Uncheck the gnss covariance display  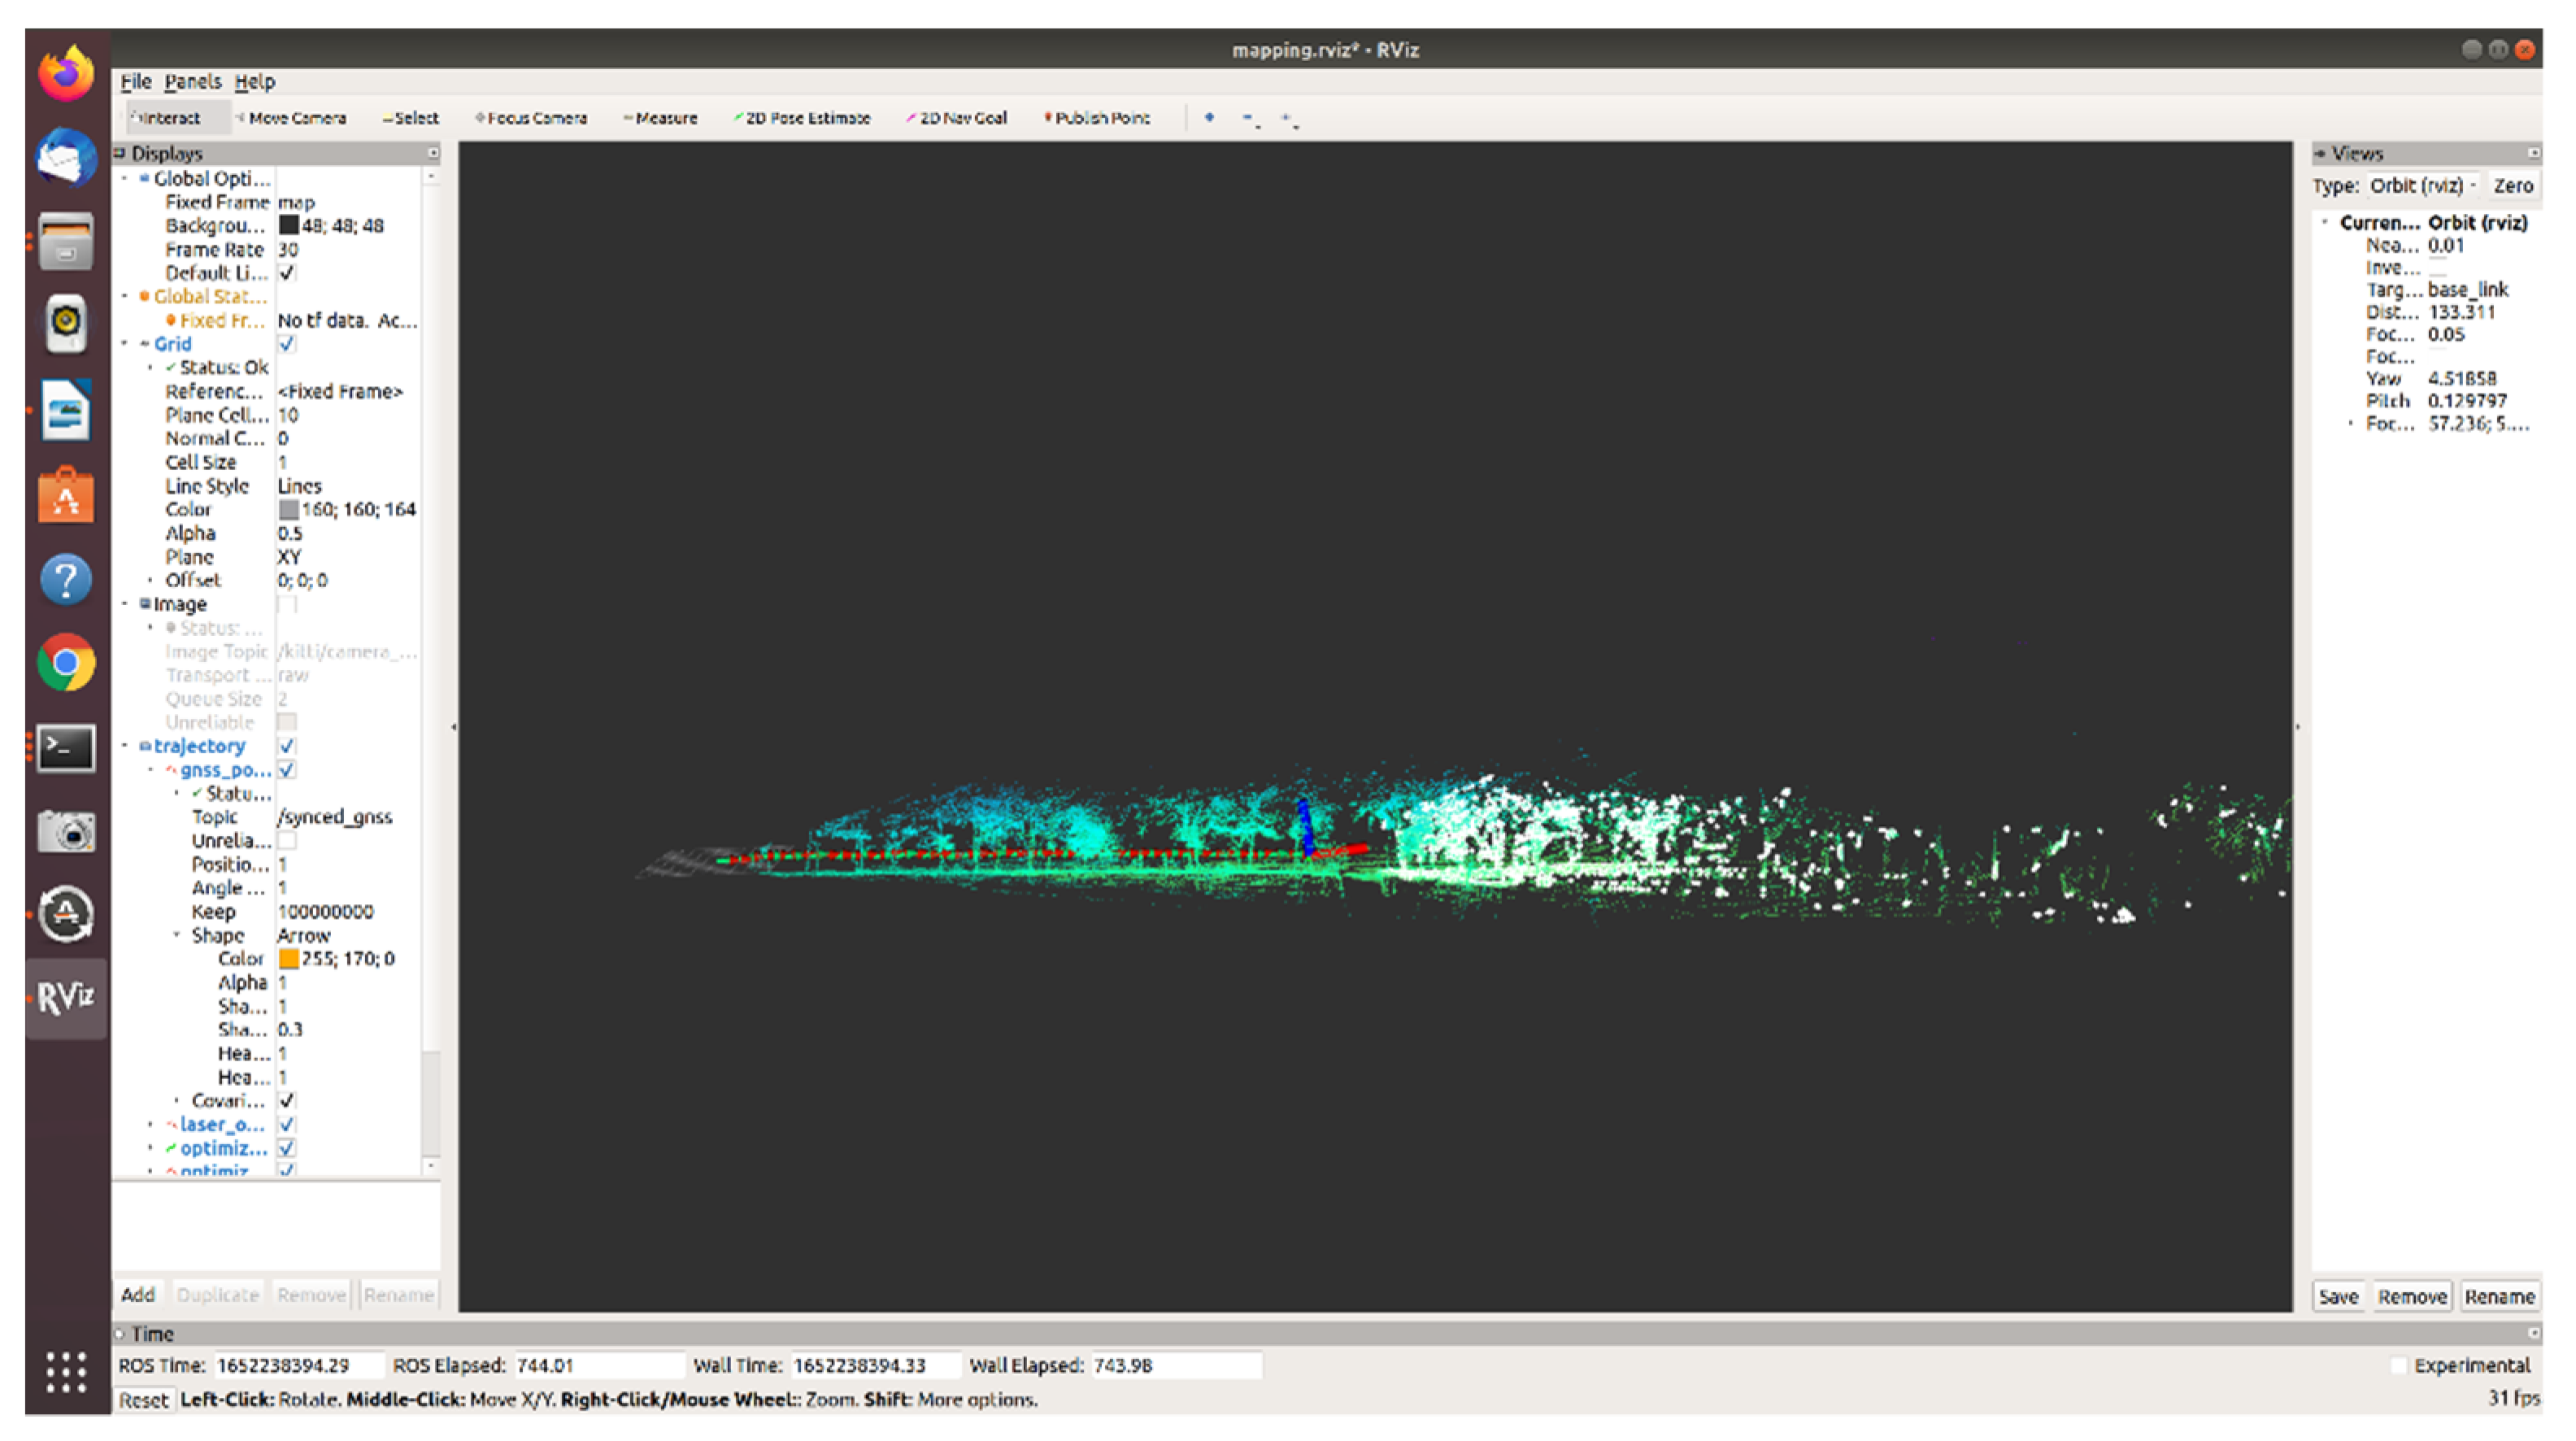pos(287,1100)
